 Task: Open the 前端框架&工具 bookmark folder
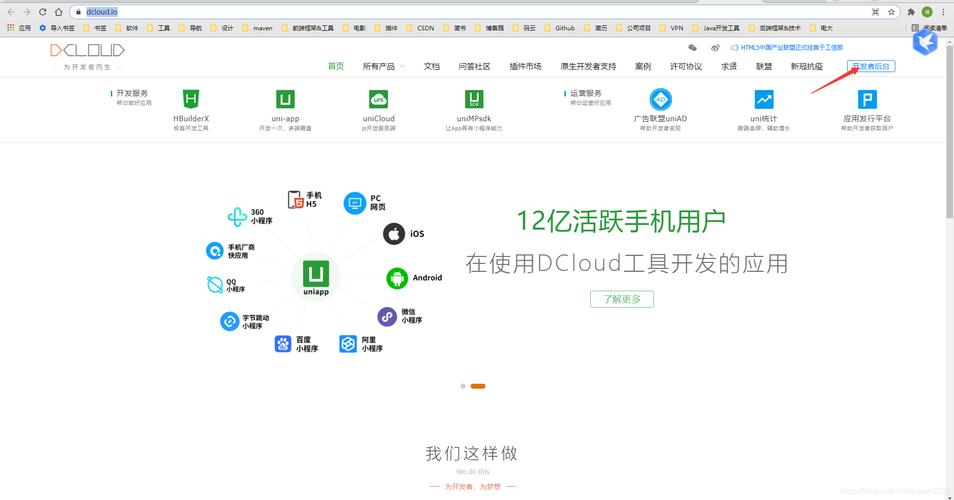308,28
